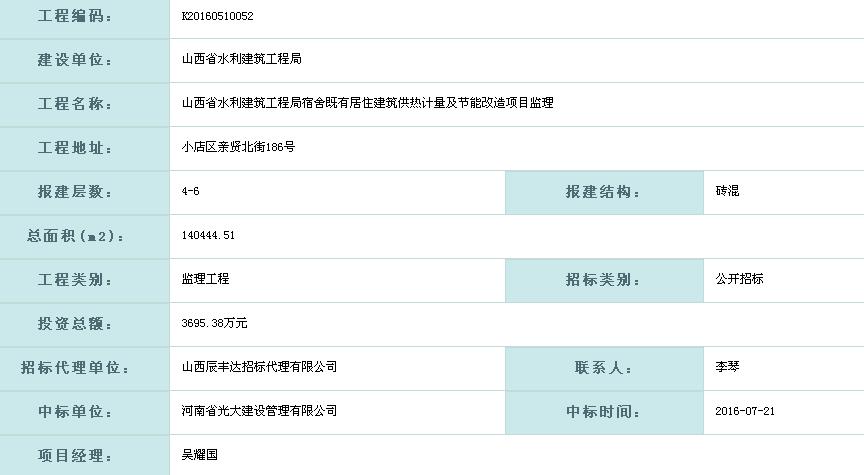The height and width of the screenshot is (475, 864).
Task: Click the agency 山西辰丰达招标代理有限公司
Action: [x=259, y=367]
